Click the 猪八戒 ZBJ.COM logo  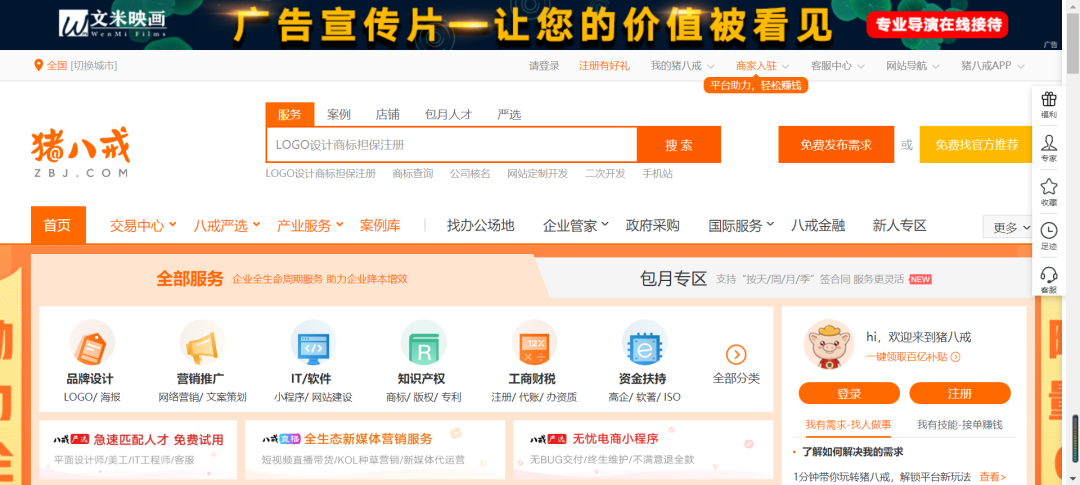tap(80, 152)
